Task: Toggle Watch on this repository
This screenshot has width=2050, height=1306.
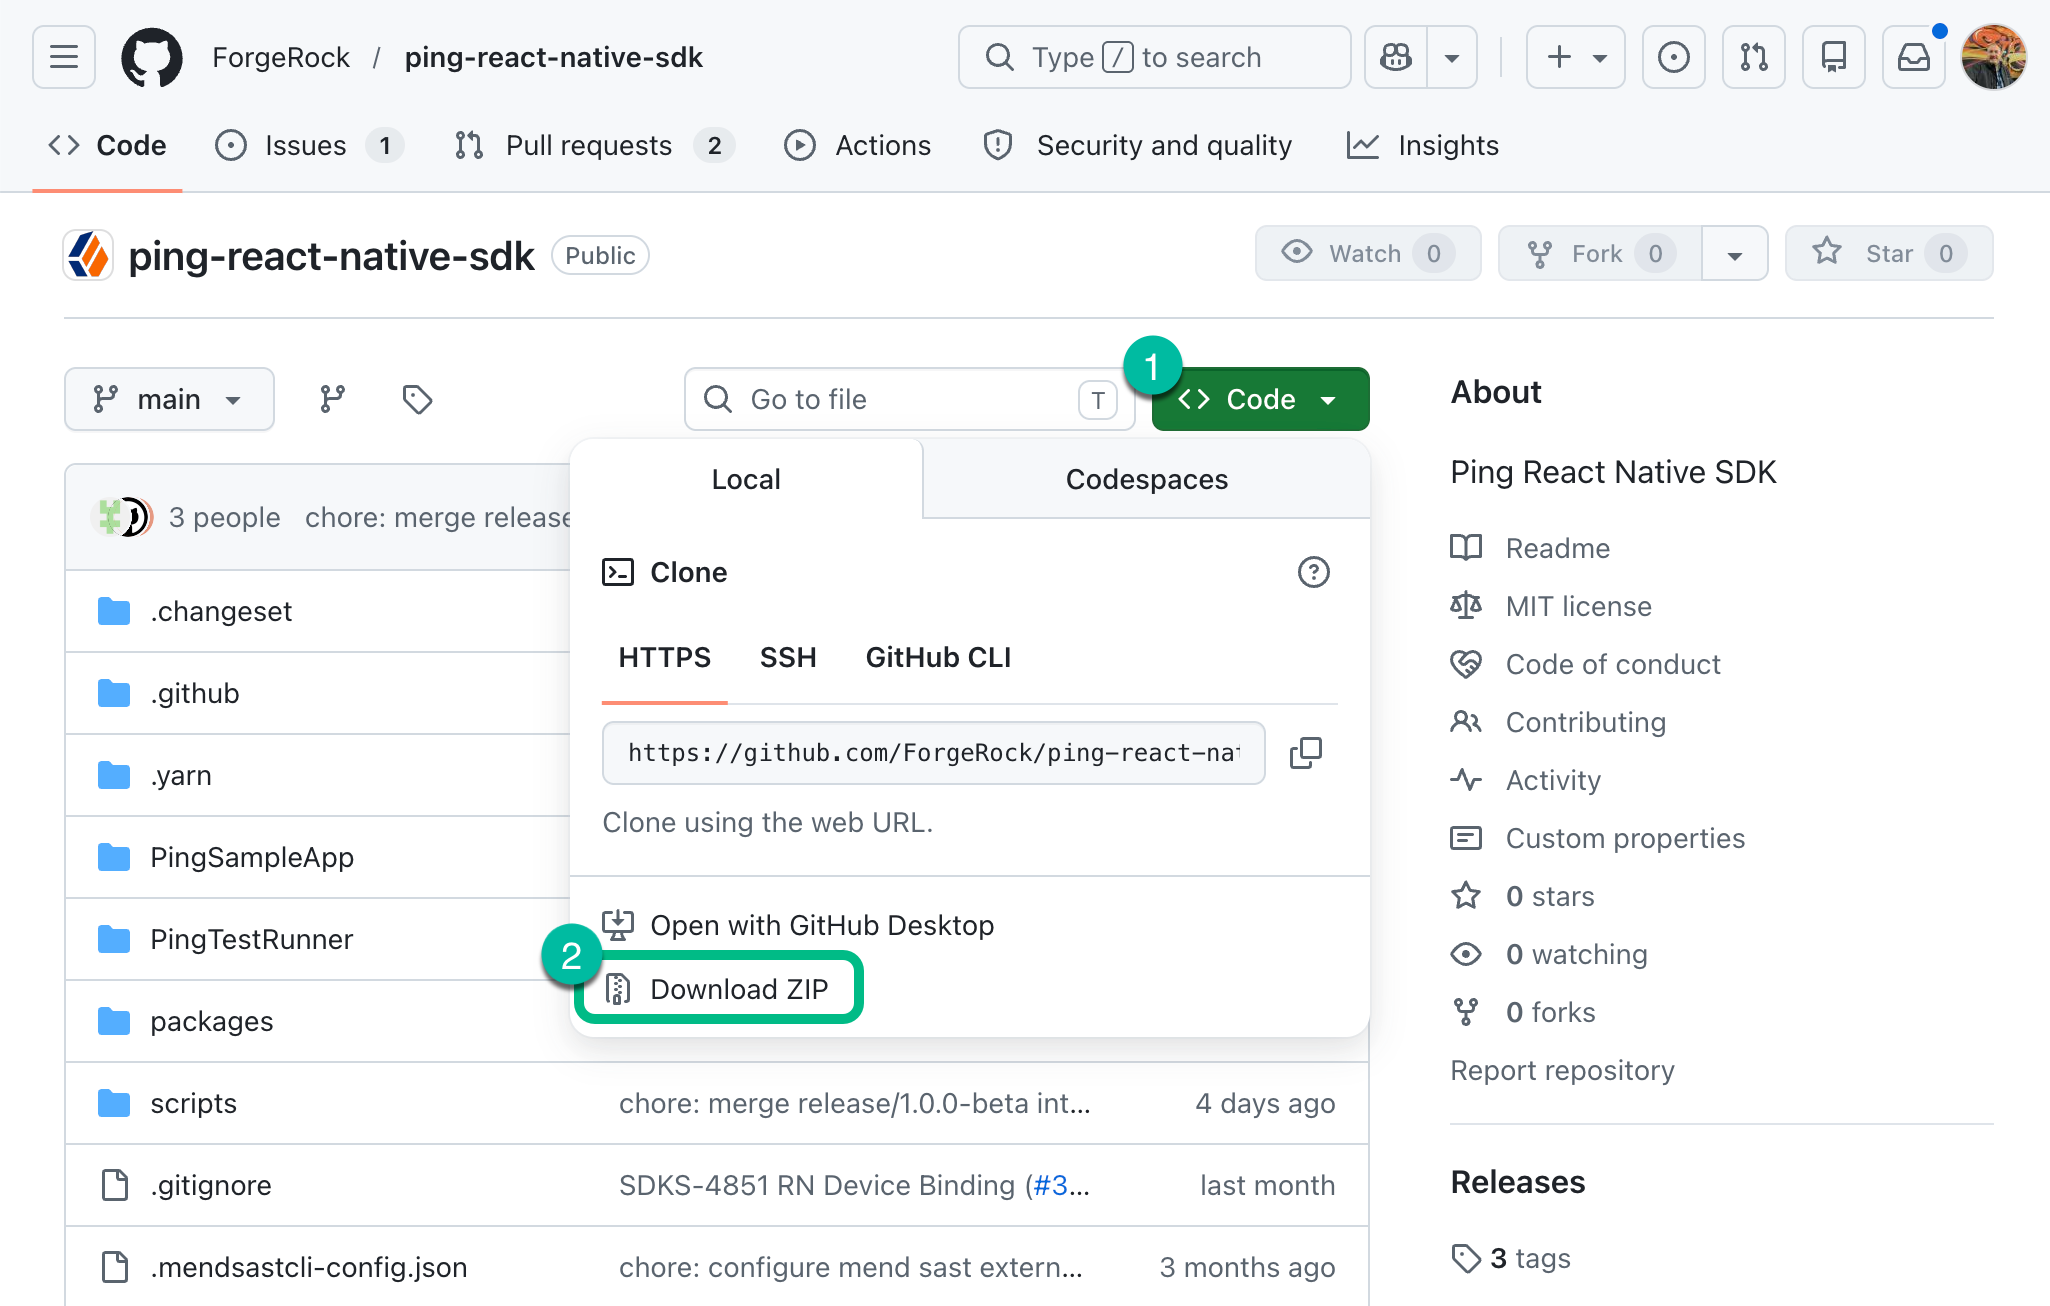Action: (x=1368, y=254)
